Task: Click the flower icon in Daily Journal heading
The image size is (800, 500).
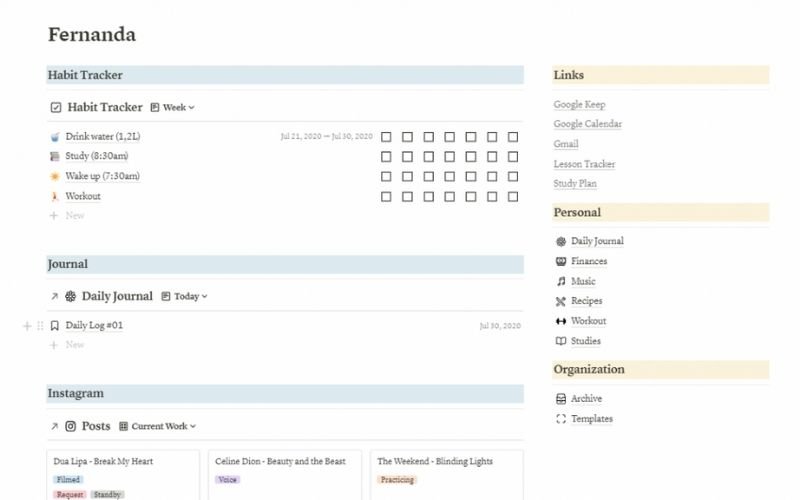Action: coord(70,296)
